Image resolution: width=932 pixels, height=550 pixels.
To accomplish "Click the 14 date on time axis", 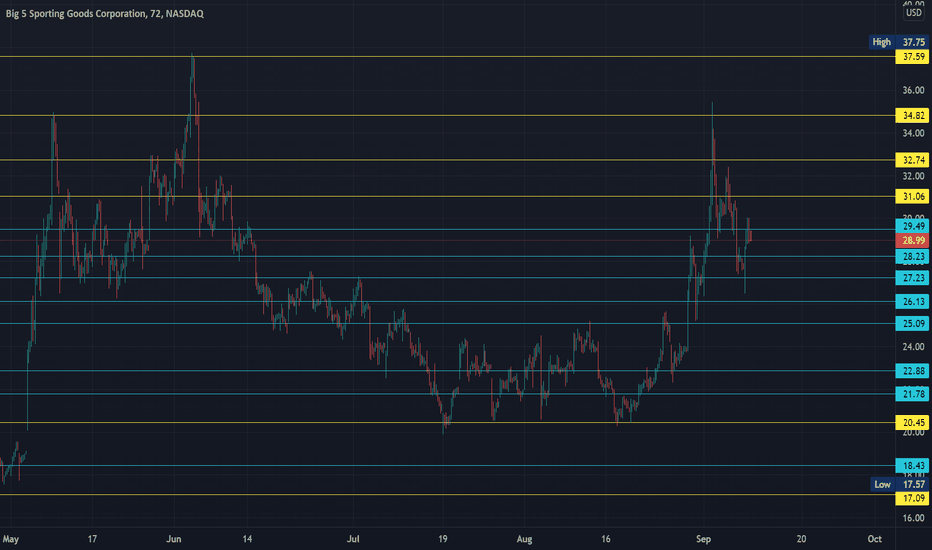I will point(247,539).
